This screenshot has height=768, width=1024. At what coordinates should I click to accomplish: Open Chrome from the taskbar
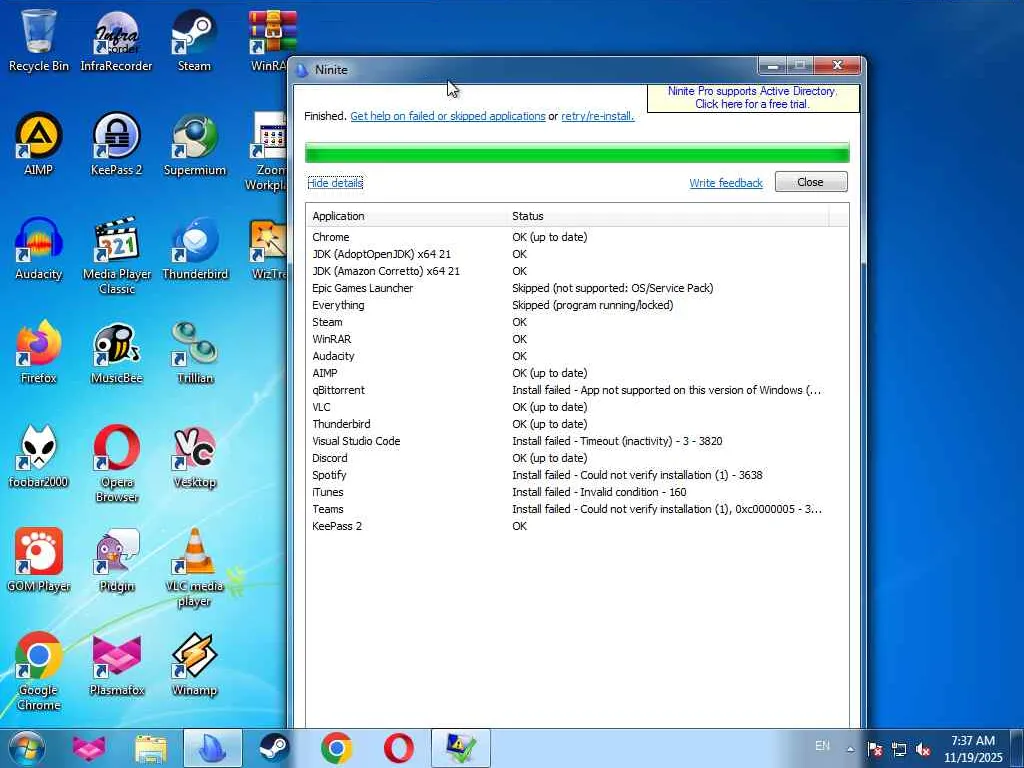336,748
